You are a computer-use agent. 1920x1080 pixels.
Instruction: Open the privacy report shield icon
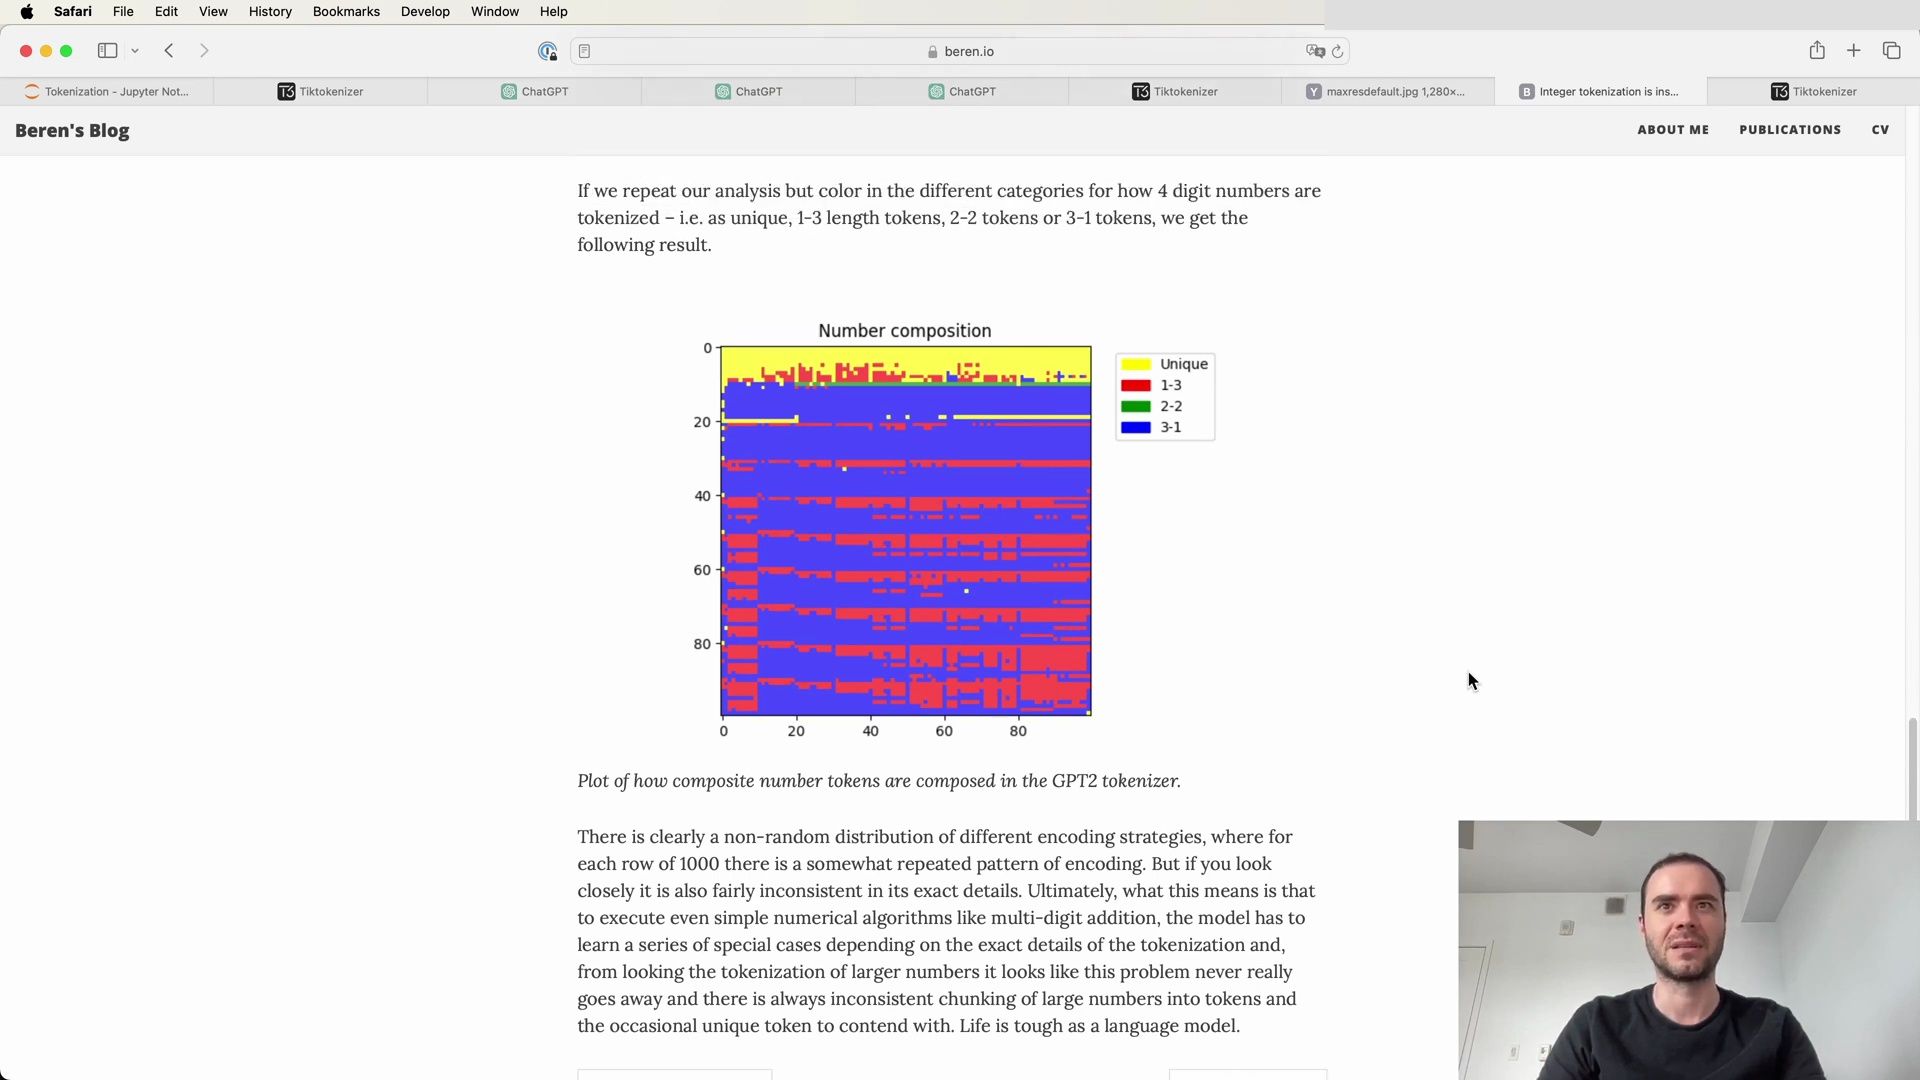coord(547,51)
